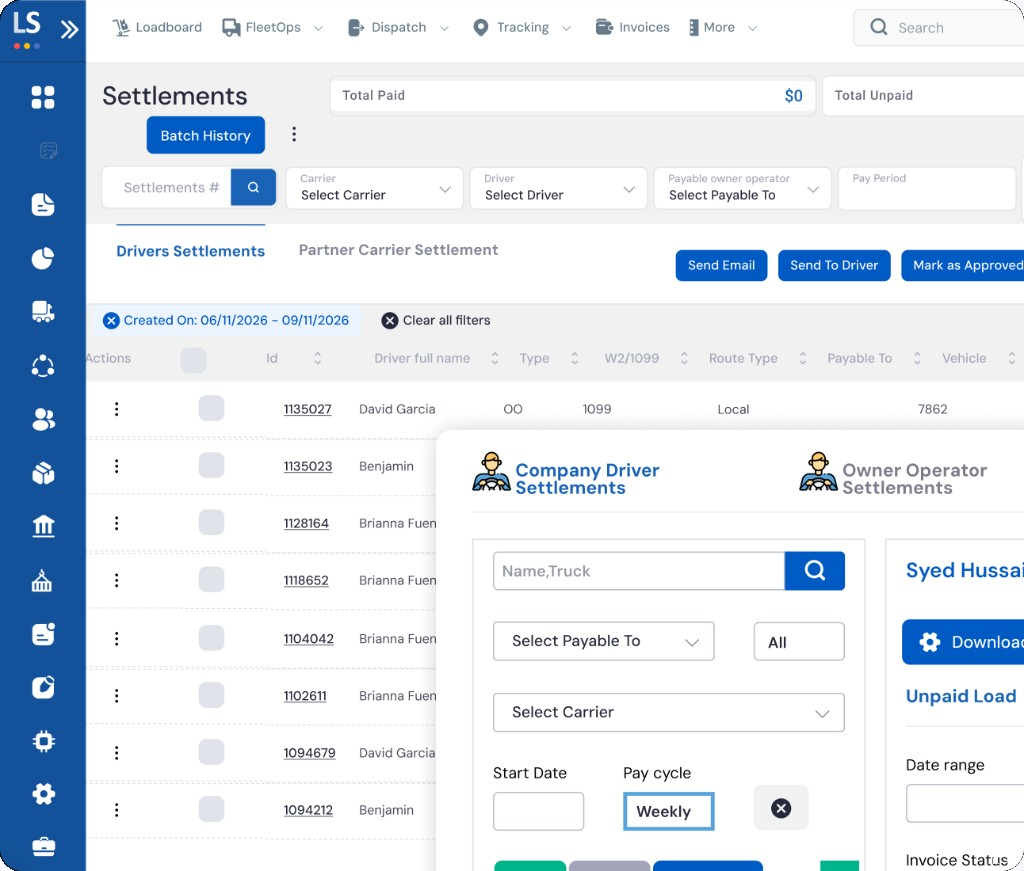Expand the Dispatch menu
This screenshot has width=1024, height=871.
398,27
